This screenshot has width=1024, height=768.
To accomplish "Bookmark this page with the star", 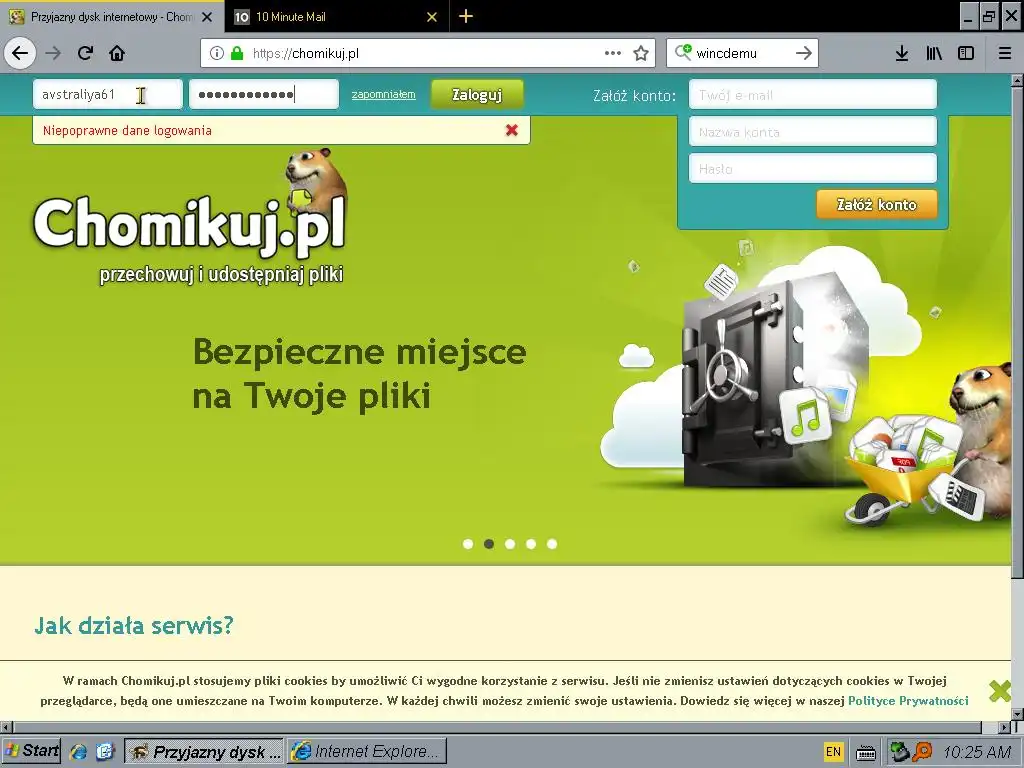I will coord(641,53).
